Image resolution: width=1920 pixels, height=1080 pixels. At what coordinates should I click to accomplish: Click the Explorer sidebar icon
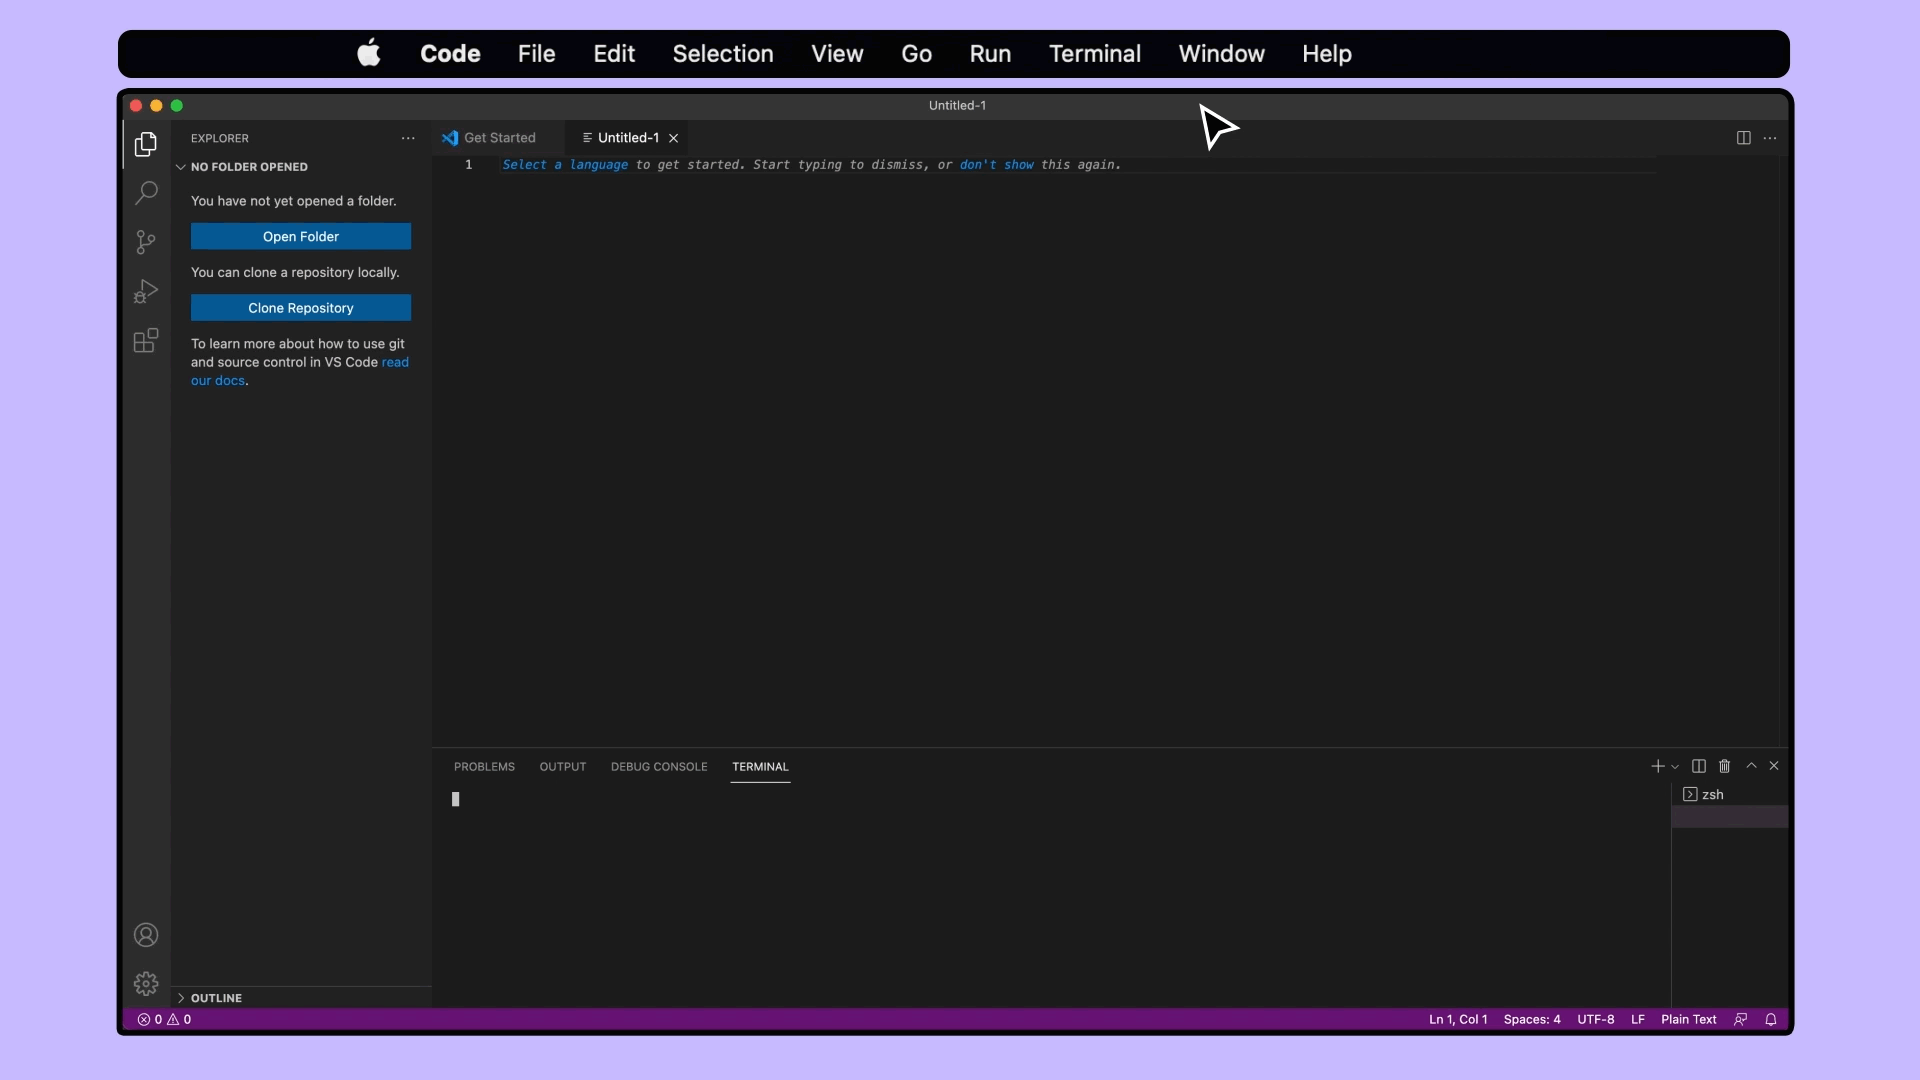(x=145, y=144)
